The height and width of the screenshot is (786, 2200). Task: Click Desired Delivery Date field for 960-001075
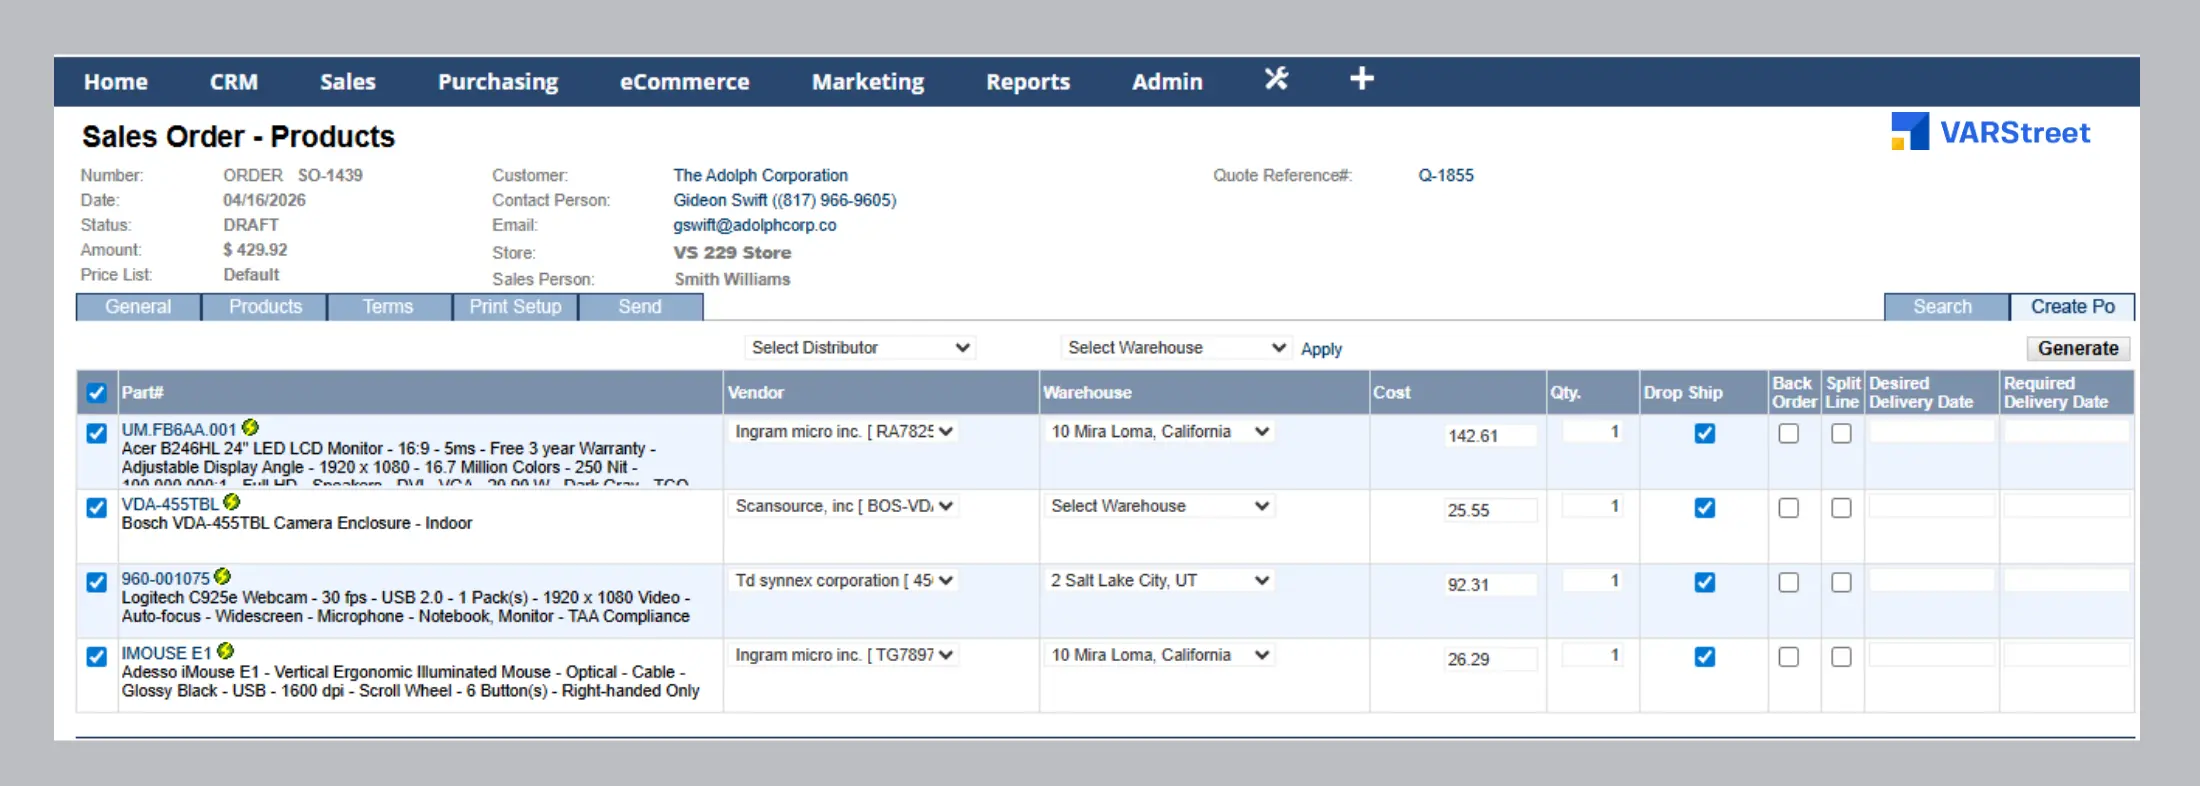1931,581
